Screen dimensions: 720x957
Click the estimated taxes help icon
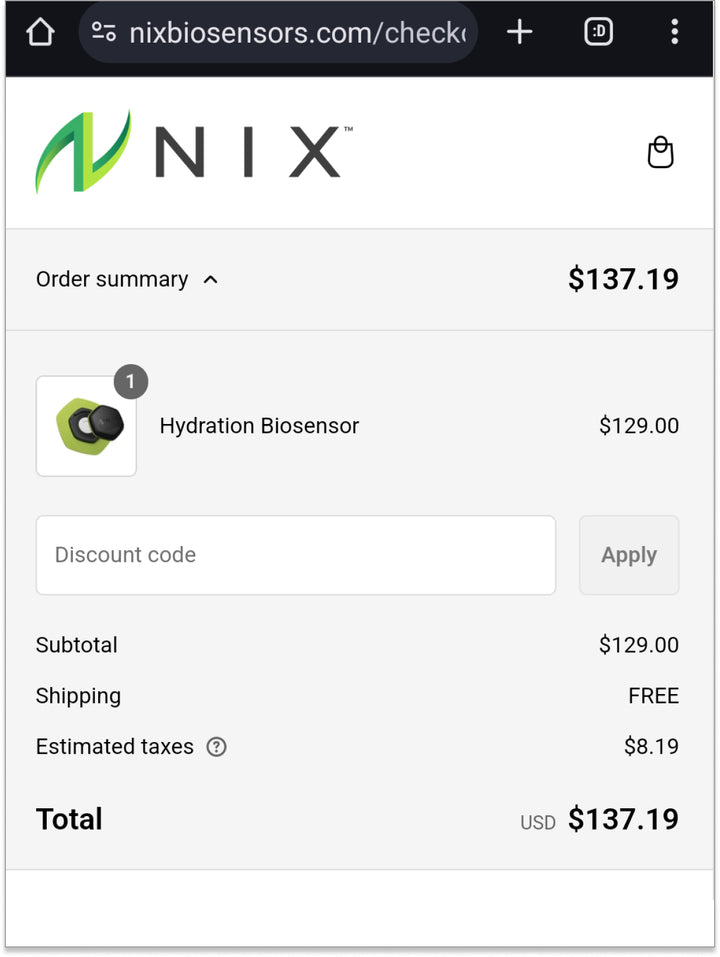(x=215, y=747)
